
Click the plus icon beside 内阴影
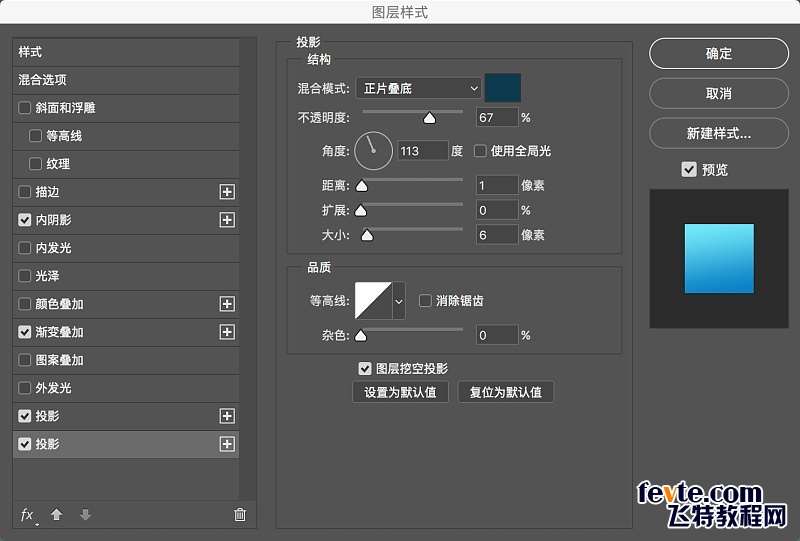click(x=227, y=220)
